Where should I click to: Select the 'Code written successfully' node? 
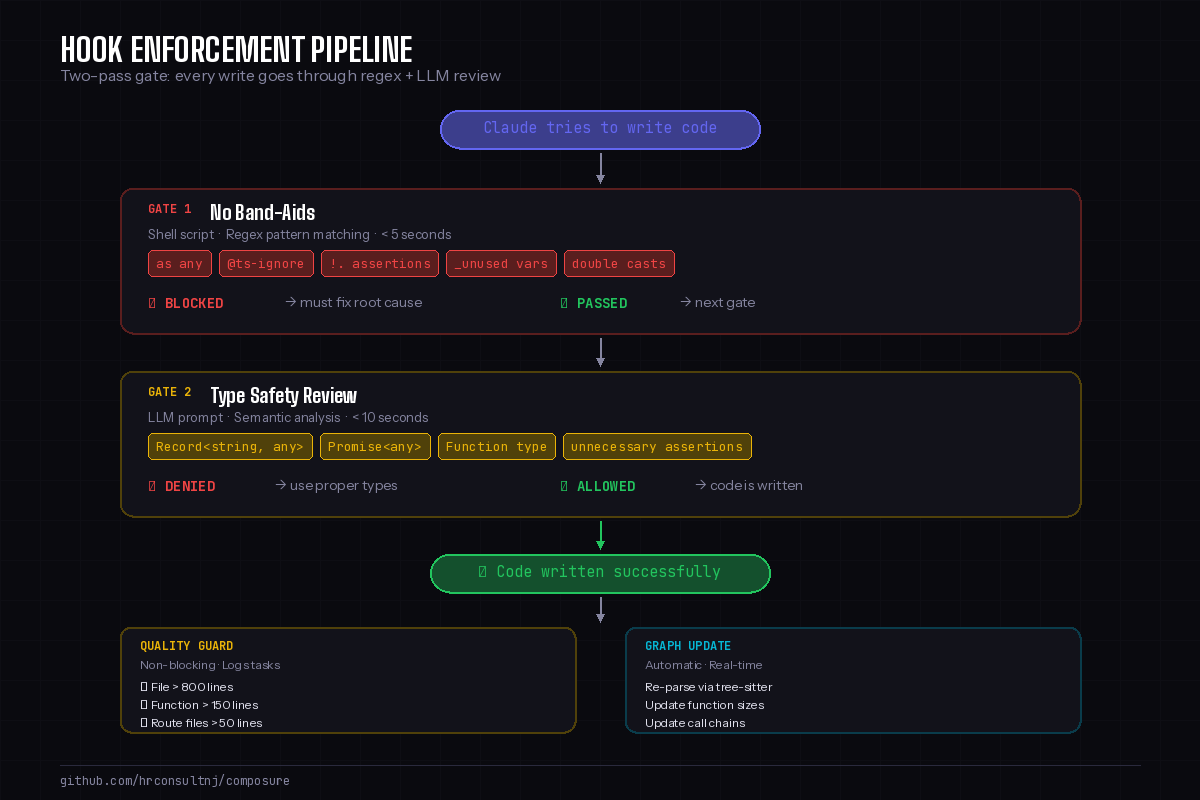click(x=600, y=572)
